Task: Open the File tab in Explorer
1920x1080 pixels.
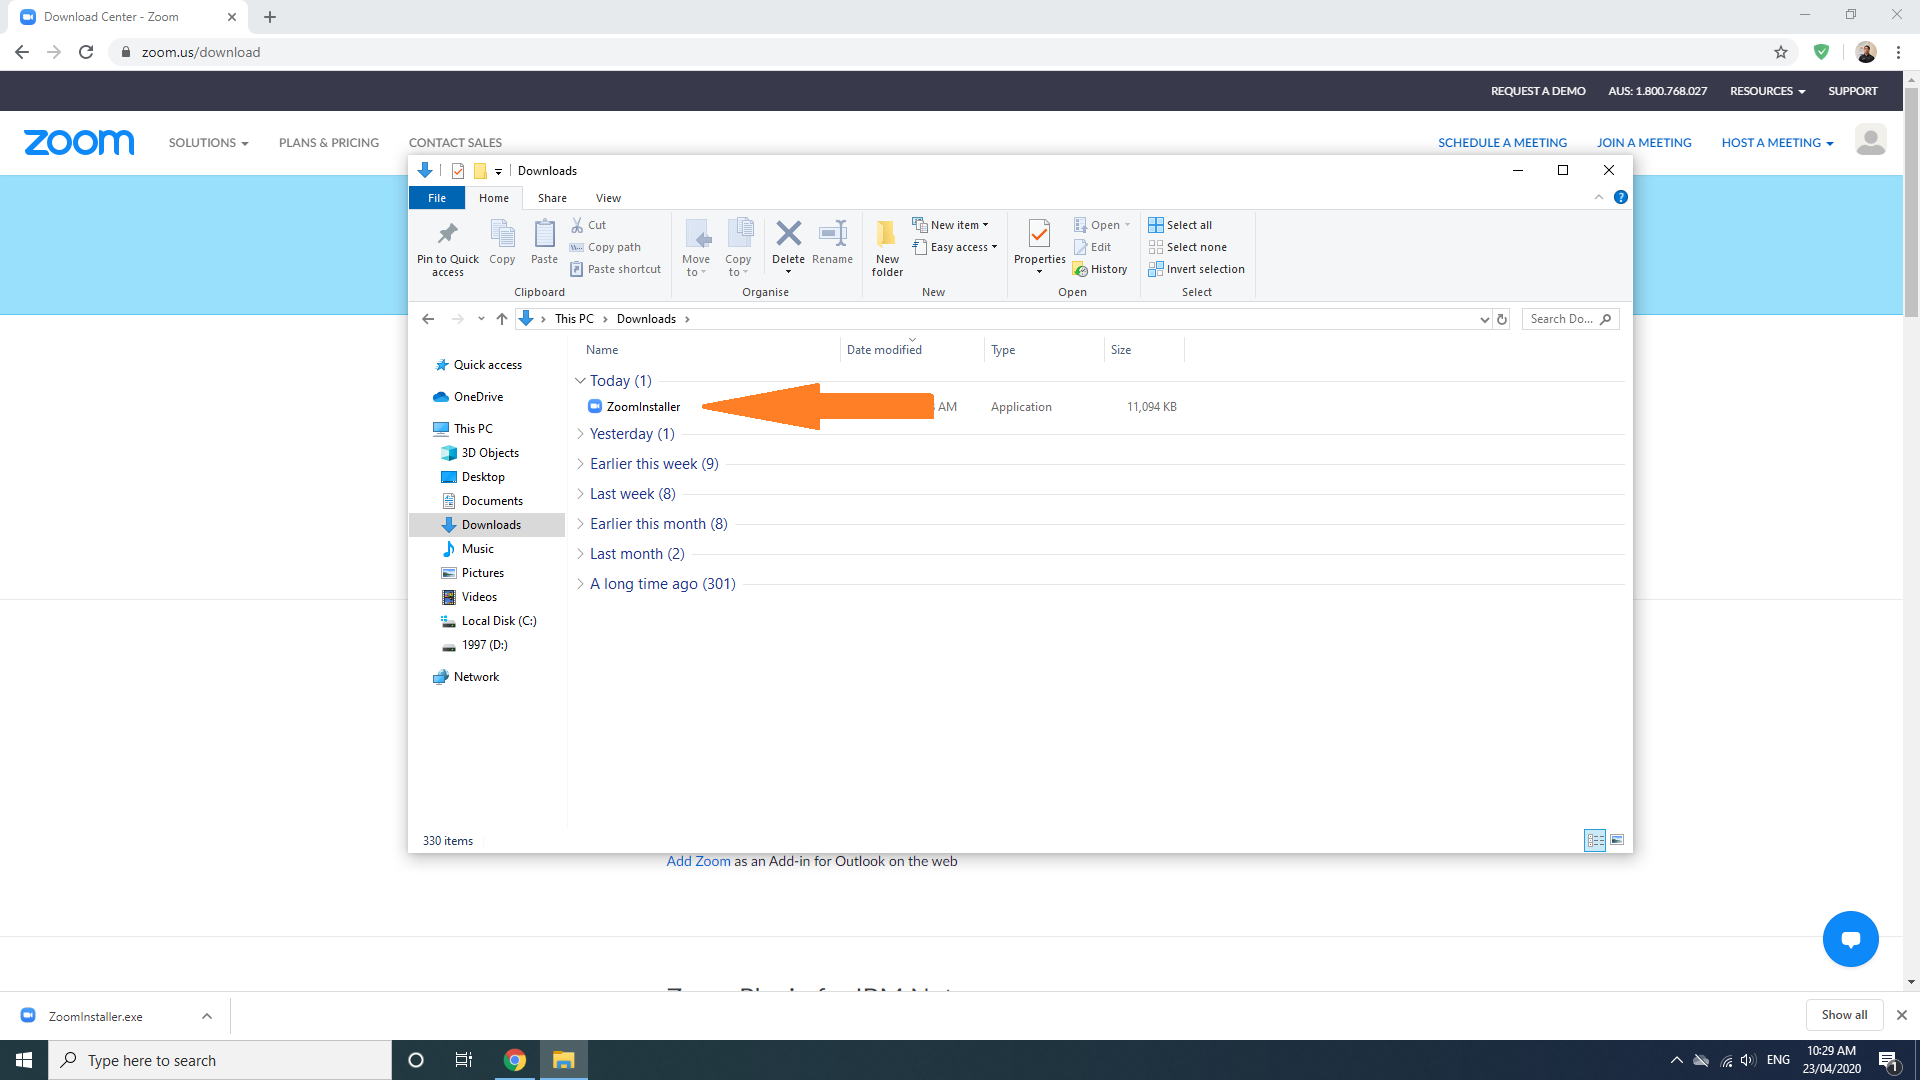Action: 437,198
